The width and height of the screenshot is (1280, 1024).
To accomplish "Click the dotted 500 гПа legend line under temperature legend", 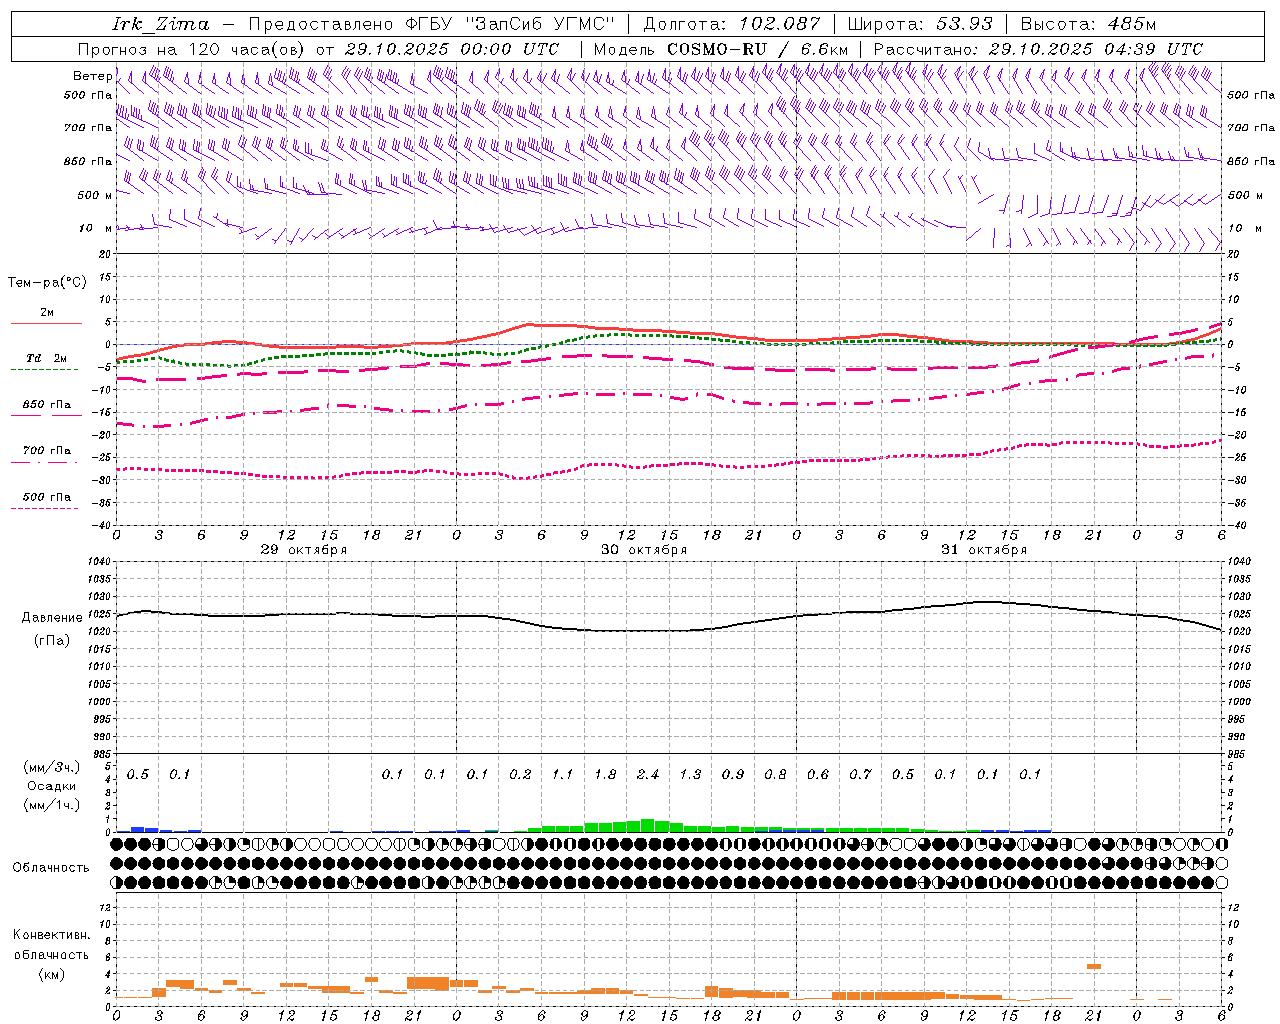I will click(x=45, y=508).
